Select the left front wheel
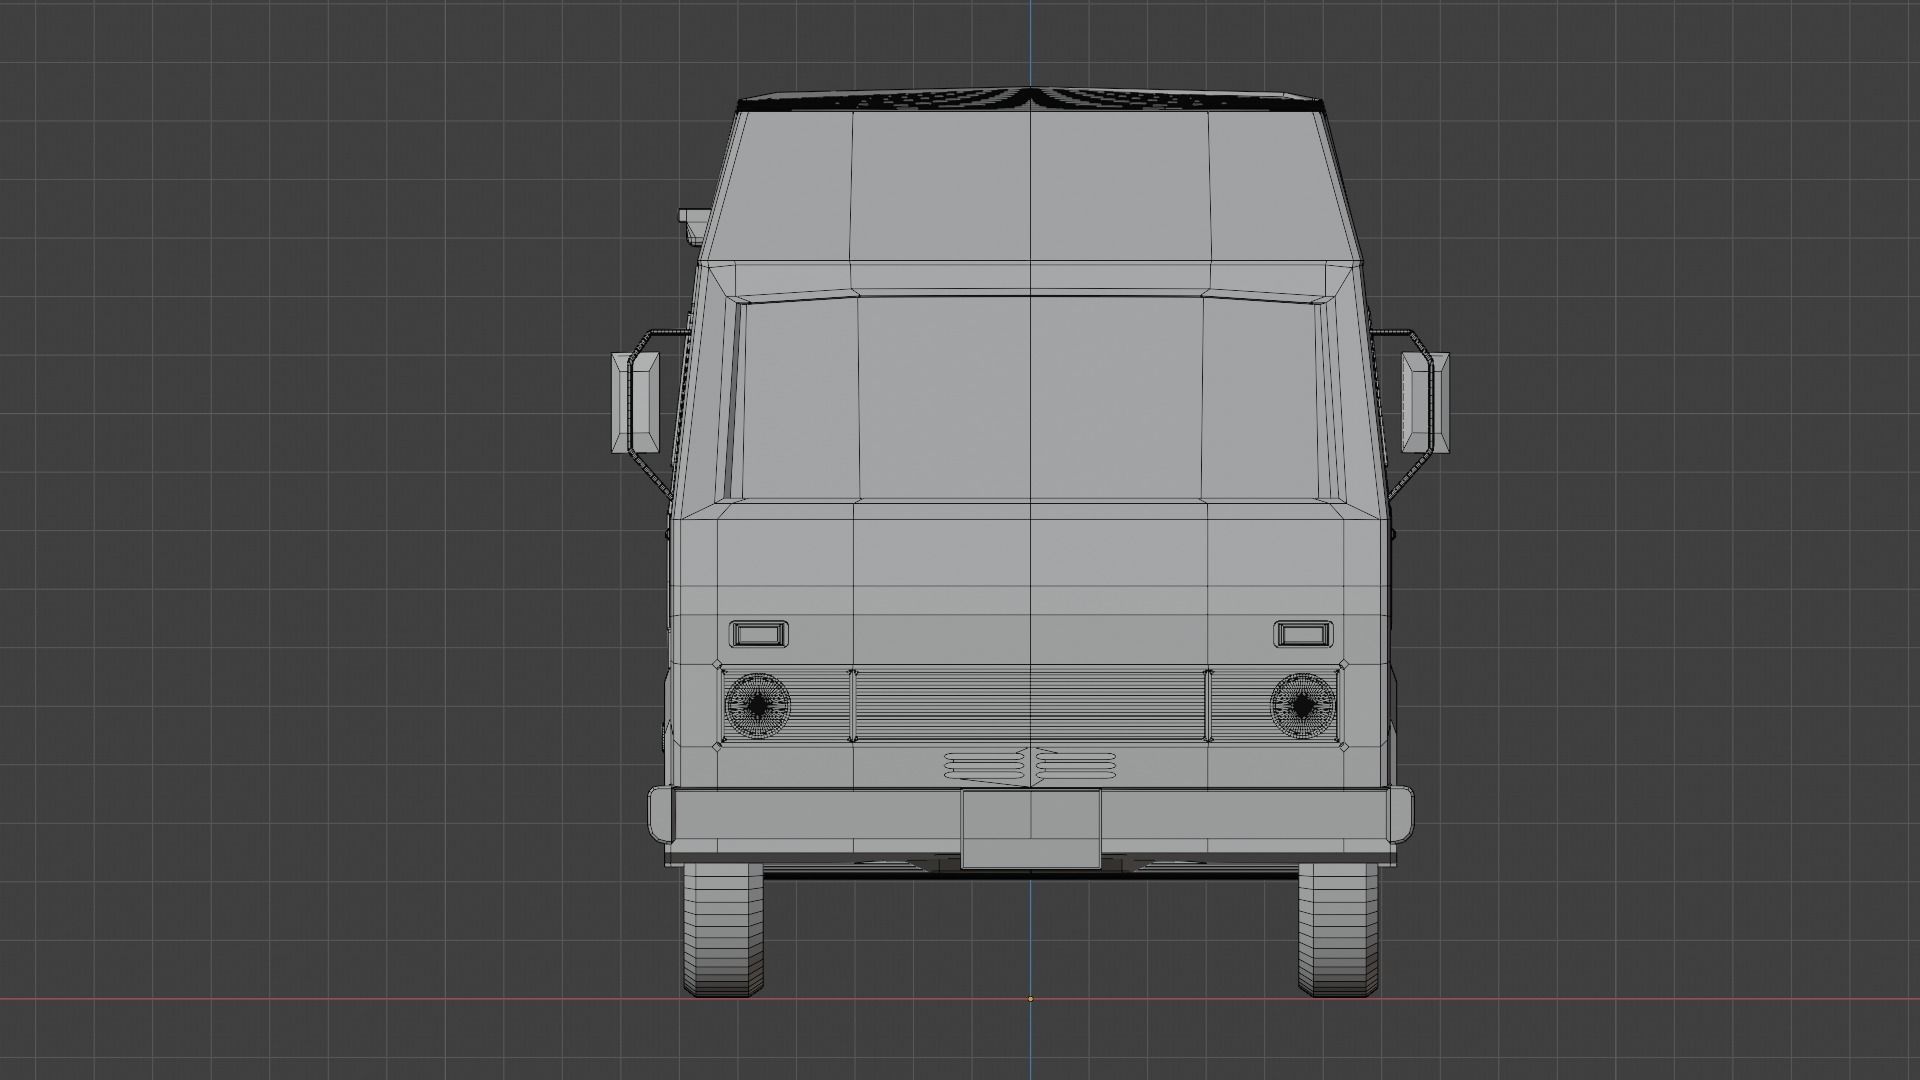This screenshot has height=1080, width=1920. (723, 930)
